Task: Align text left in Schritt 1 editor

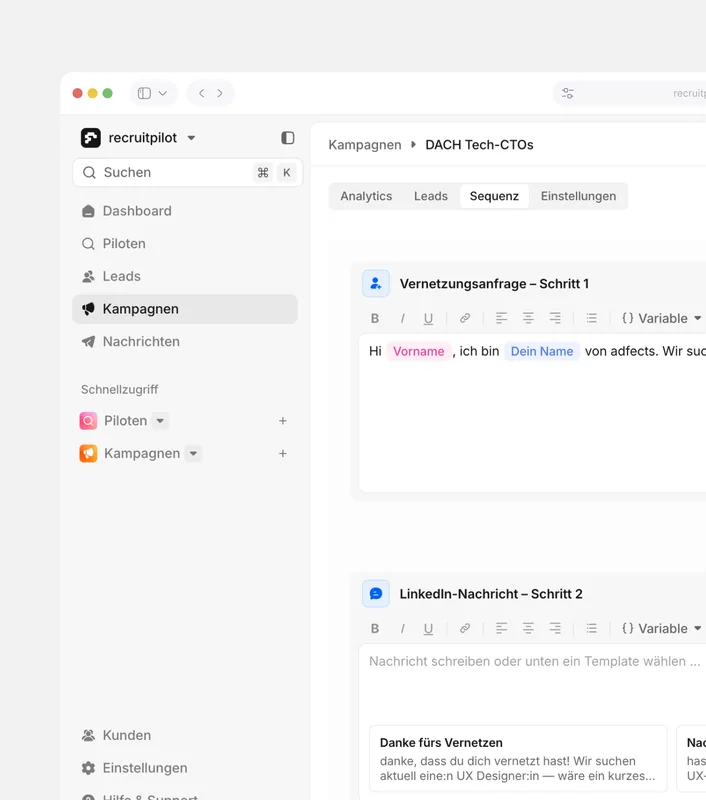Action: [501, 318]
